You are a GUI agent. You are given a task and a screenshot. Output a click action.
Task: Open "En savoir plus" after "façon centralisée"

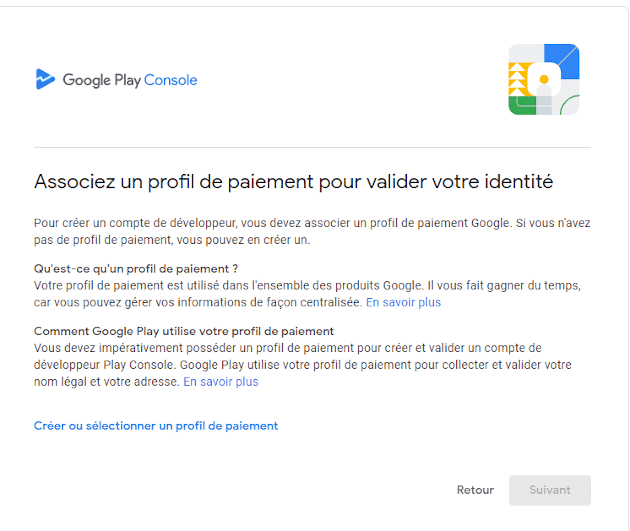(x=403, y=302)
